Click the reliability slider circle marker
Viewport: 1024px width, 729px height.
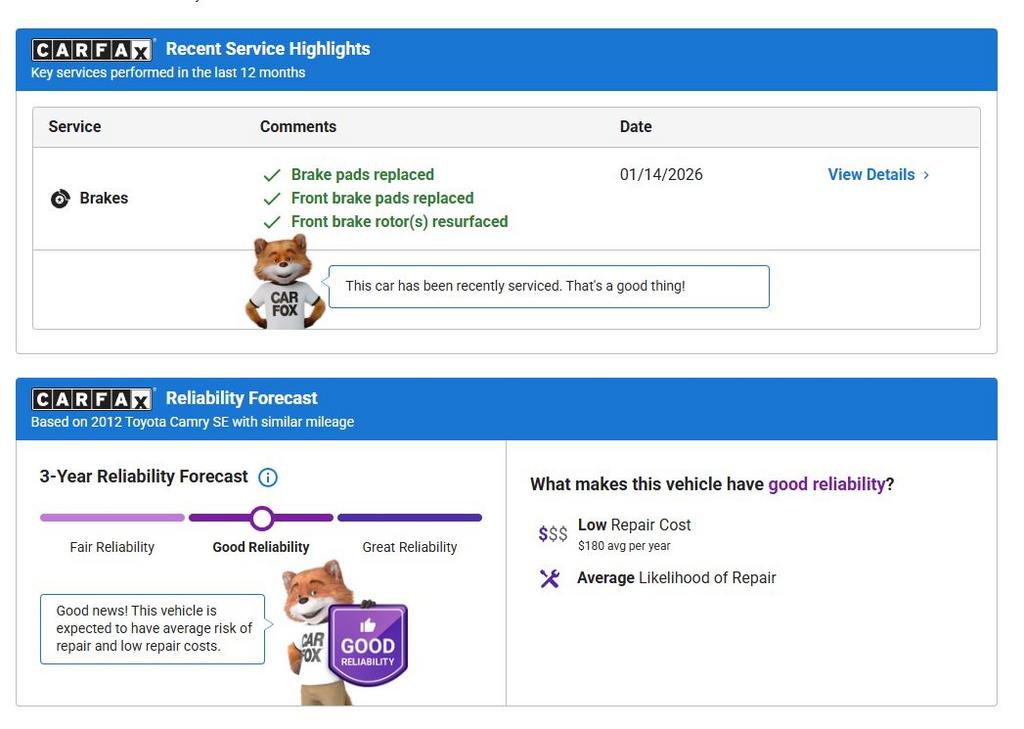[262, 518]
